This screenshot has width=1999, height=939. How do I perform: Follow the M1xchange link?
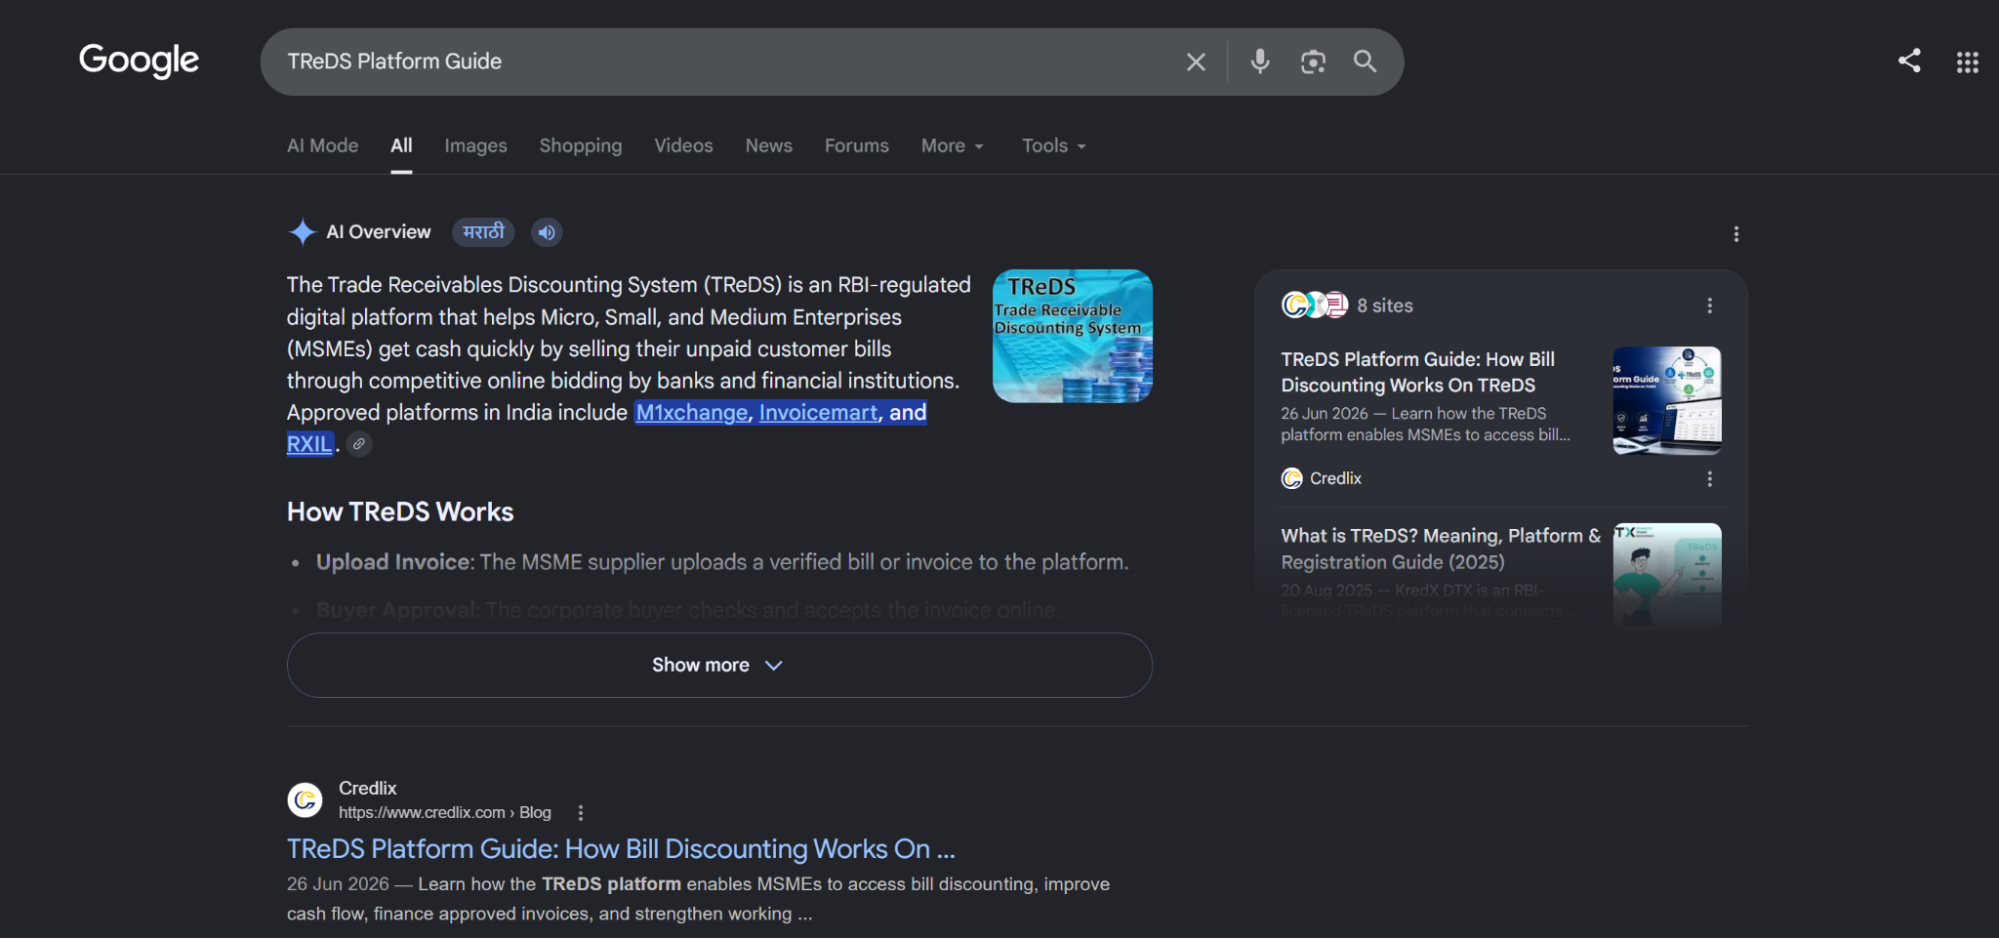(692, 413)
